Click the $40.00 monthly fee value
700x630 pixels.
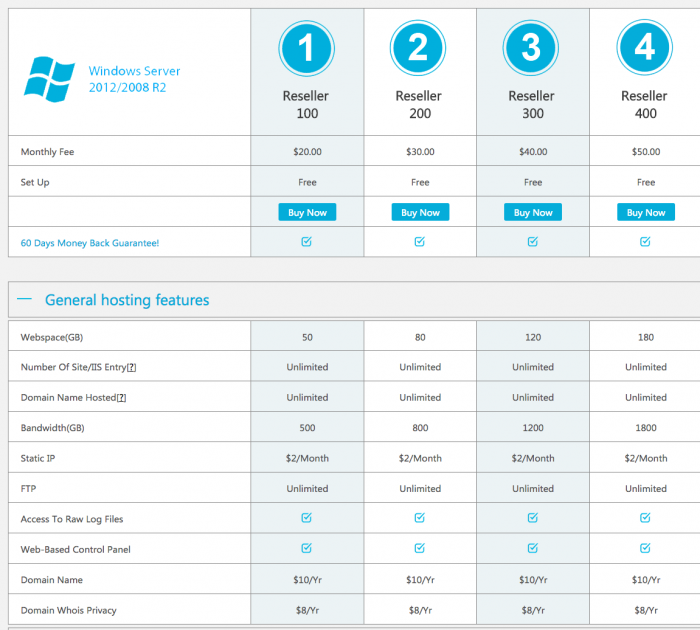pyautogui.click(x=533, y=152)
